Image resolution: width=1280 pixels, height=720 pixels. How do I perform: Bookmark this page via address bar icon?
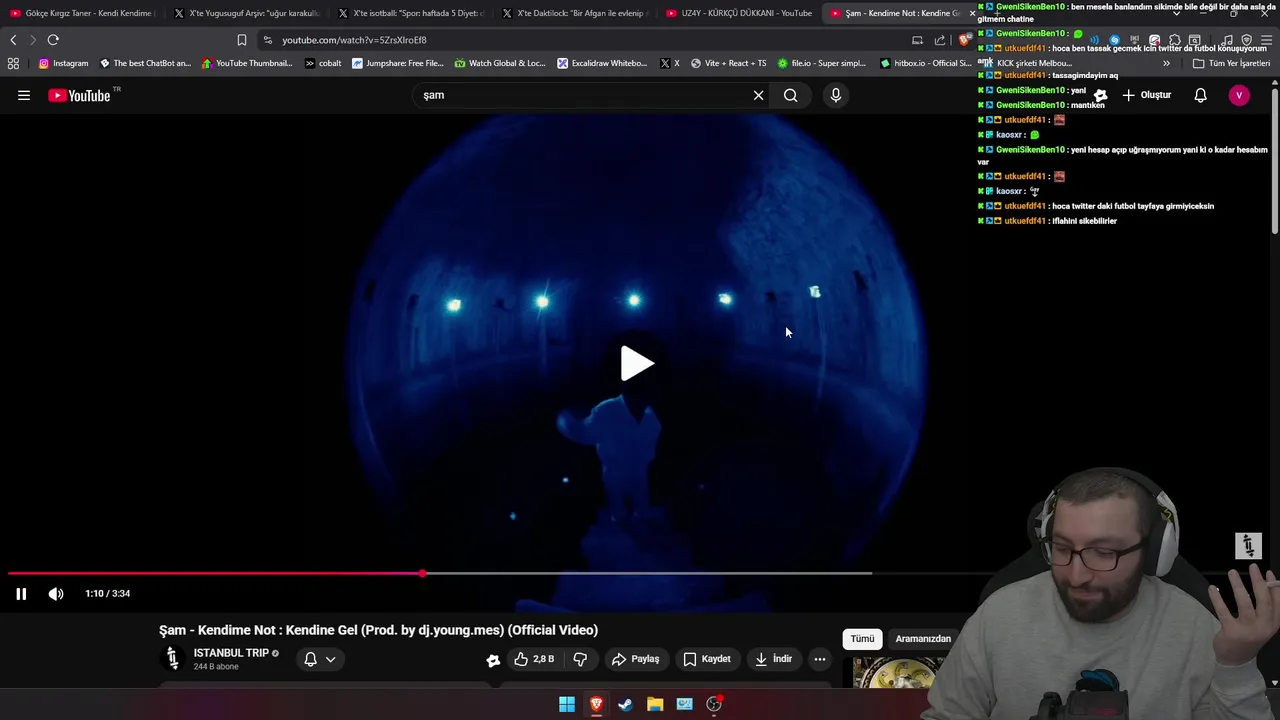point(241,40)
